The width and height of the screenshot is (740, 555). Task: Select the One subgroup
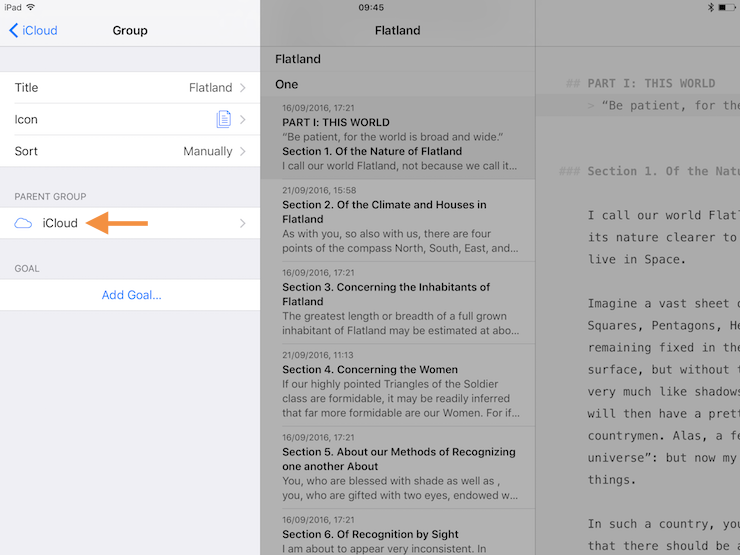point(397,84)
